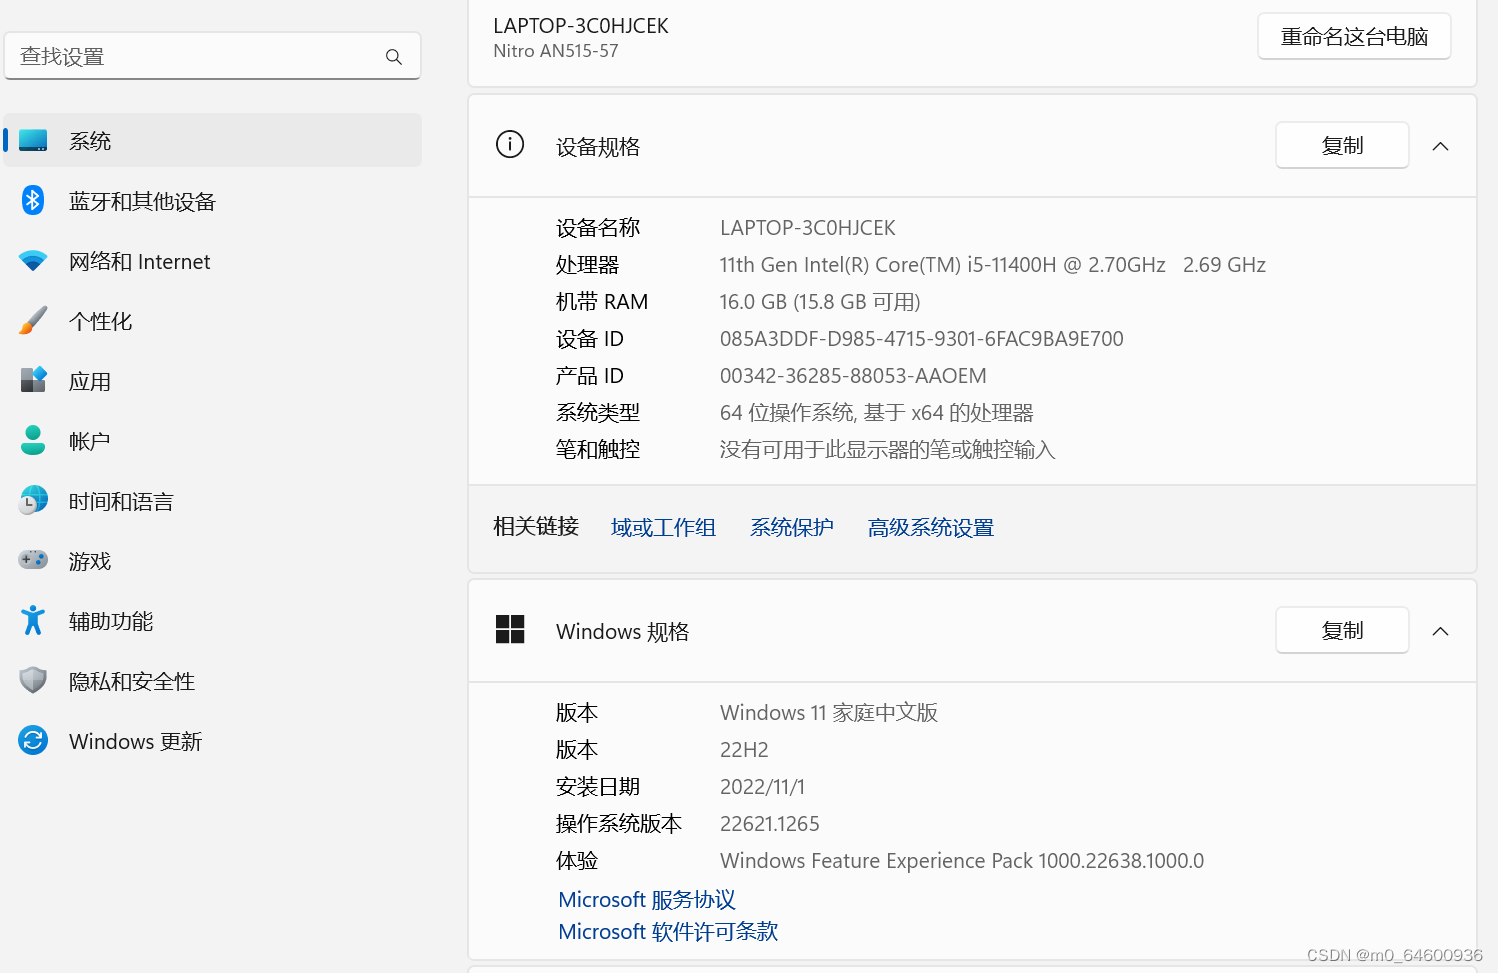1498x973 pixels.
Task: Click the 操作系统版本 label
Action: (x=619, y=824)
